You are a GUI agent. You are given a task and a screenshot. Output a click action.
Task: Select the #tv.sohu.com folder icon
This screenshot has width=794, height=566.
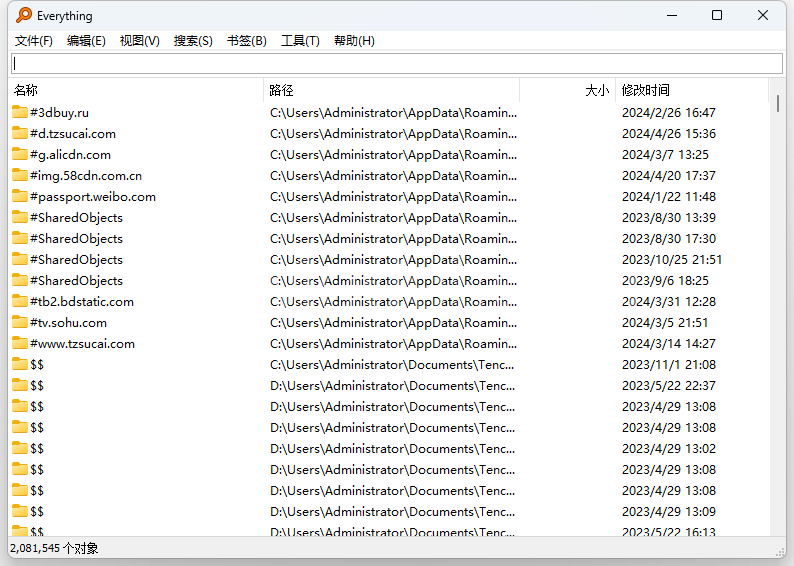pyautogui.click(x=20, y=322)
